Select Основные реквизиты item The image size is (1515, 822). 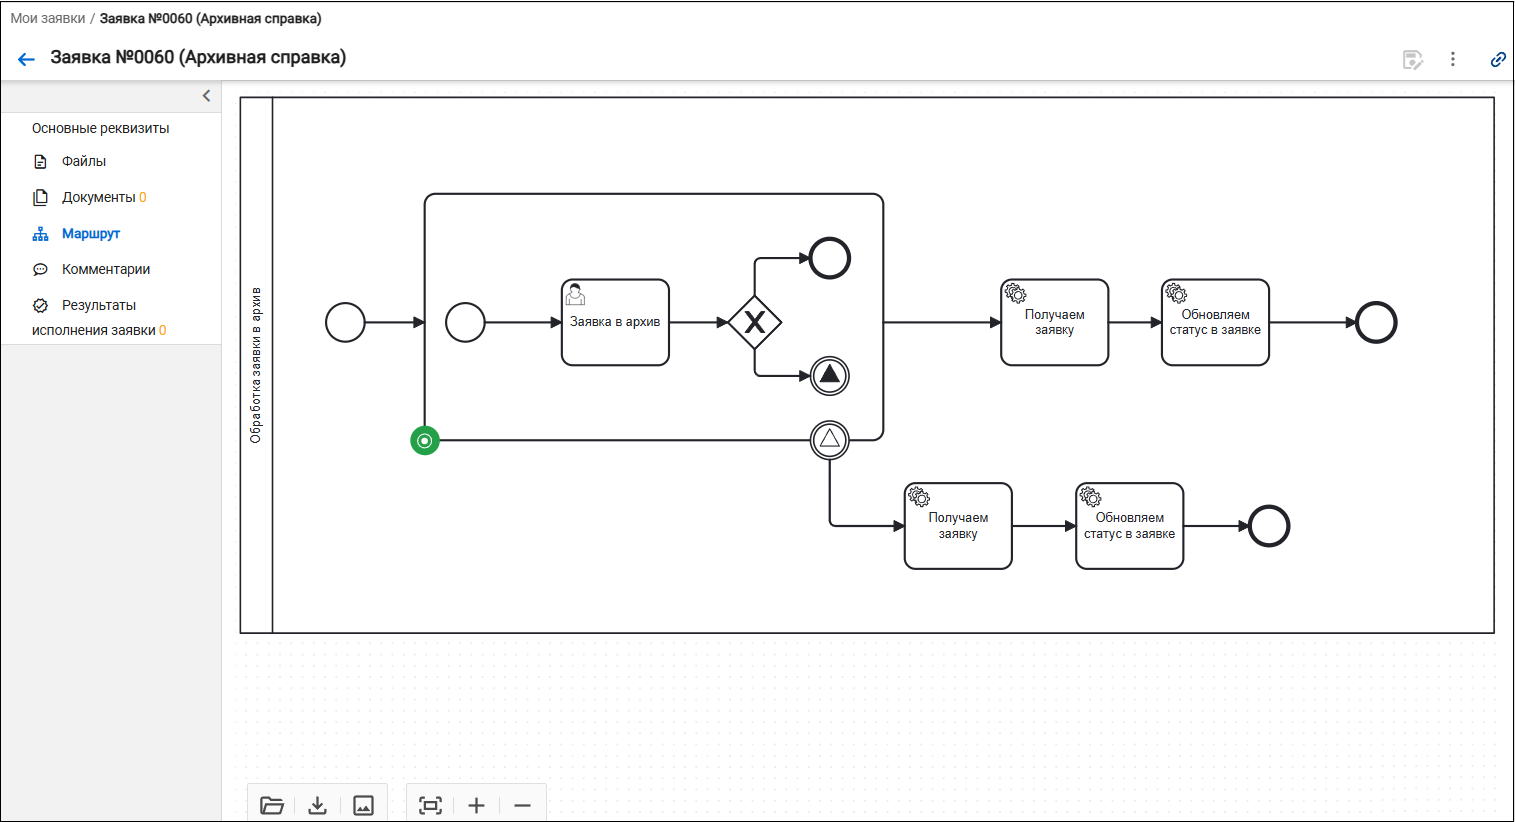100,128
